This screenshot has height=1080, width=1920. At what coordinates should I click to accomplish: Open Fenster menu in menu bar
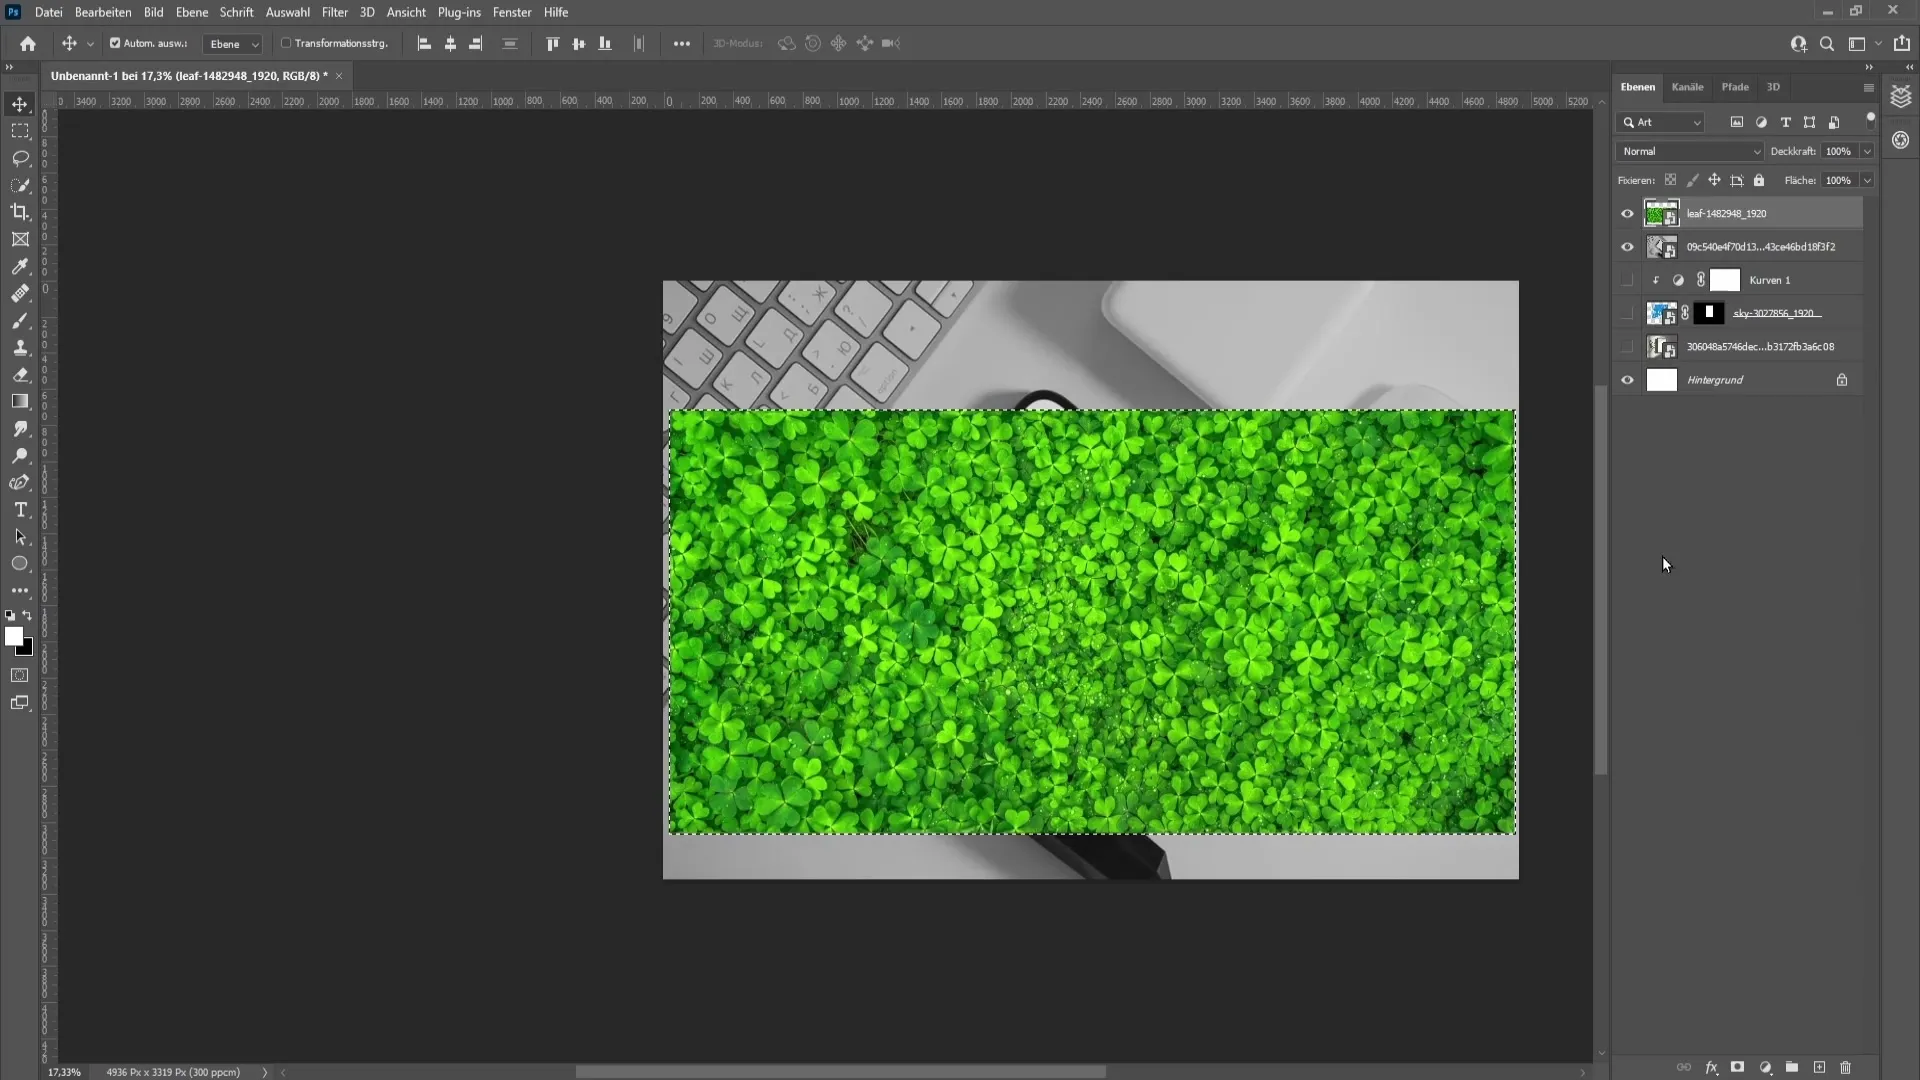(512, 12)
